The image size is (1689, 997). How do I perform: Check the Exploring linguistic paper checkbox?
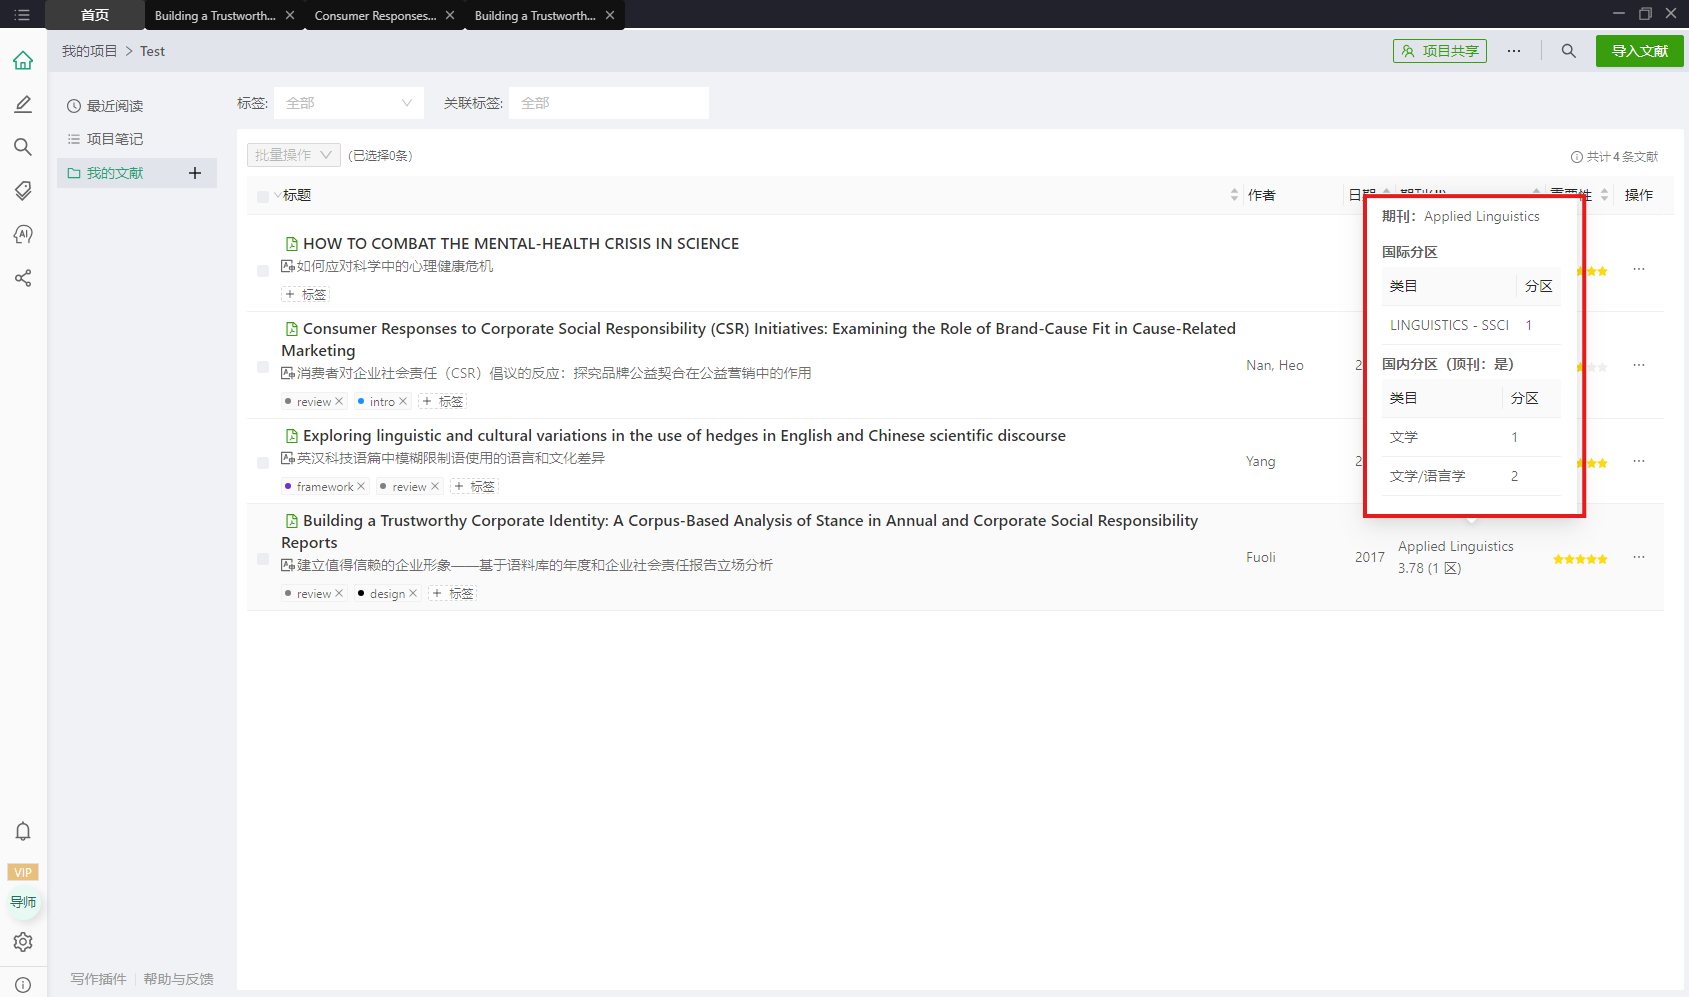click(x=263, y=462)
